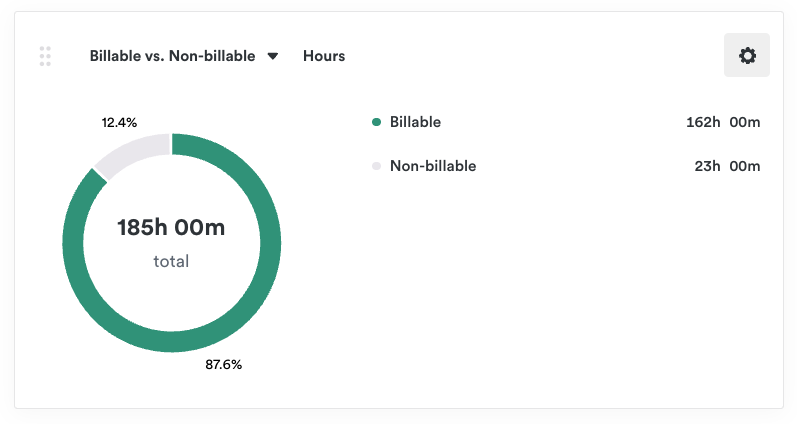
Task: Click the word total in the donut center
Action: (171, 261)
